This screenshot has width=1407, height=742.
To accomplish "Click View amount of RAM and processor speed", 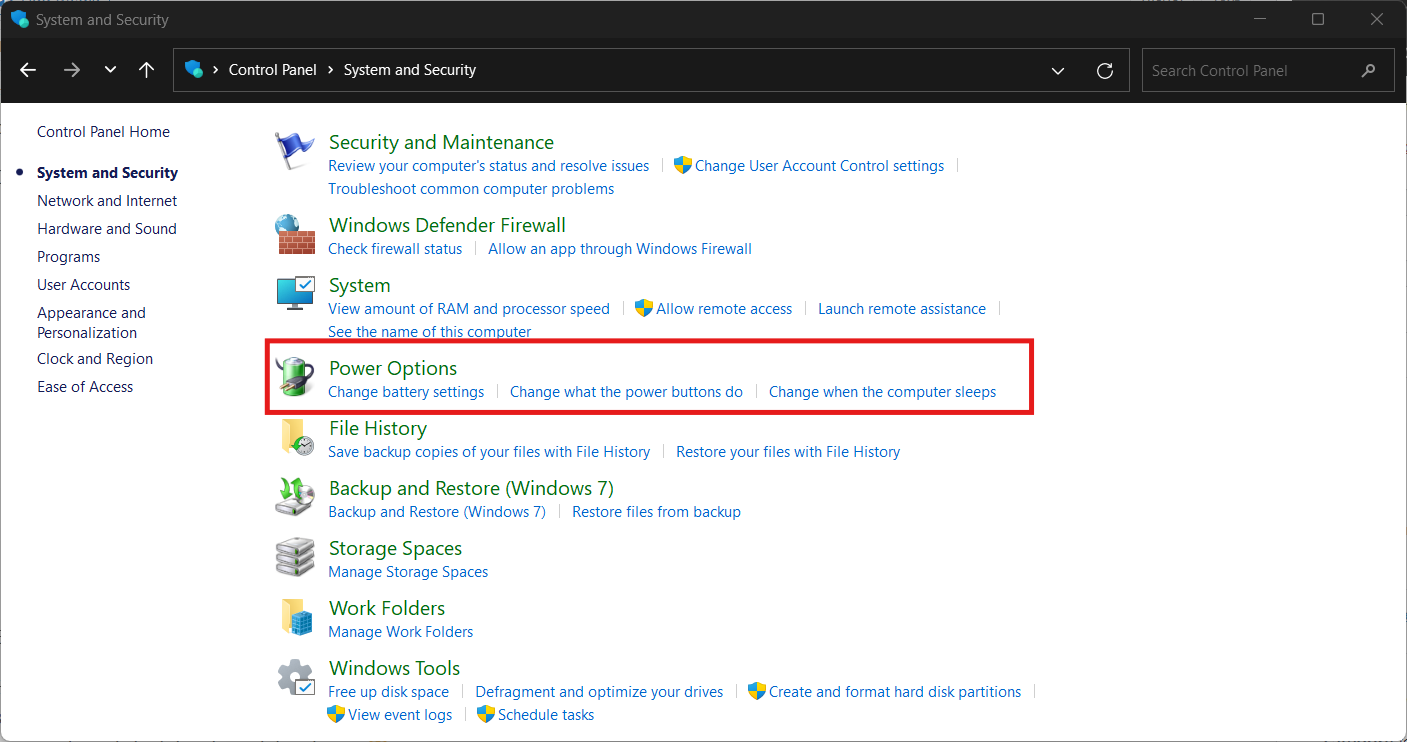I will (x=469, y=309).
